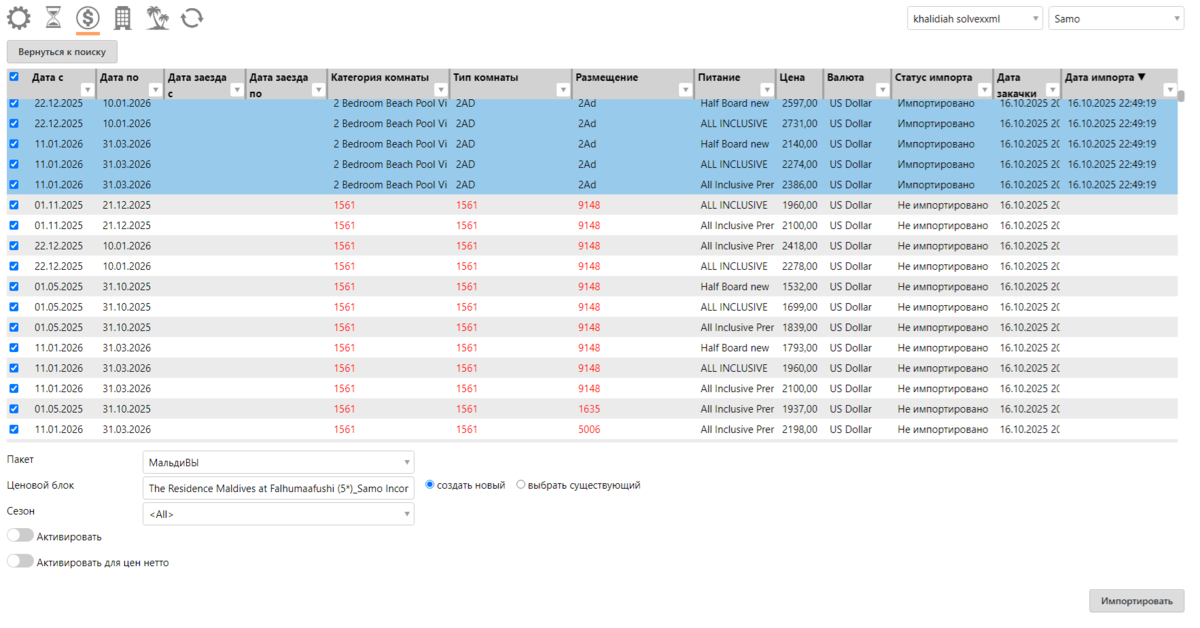Click the hourglass icon in the toolbar

pyautogui.click(x=54, y=17)
